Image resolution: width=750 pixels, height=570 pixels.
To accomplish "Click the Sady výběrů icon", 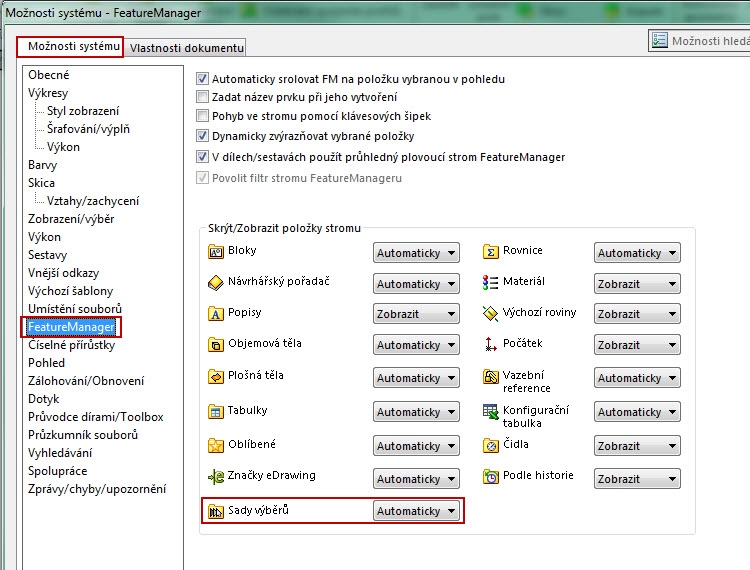I will 215,512.
